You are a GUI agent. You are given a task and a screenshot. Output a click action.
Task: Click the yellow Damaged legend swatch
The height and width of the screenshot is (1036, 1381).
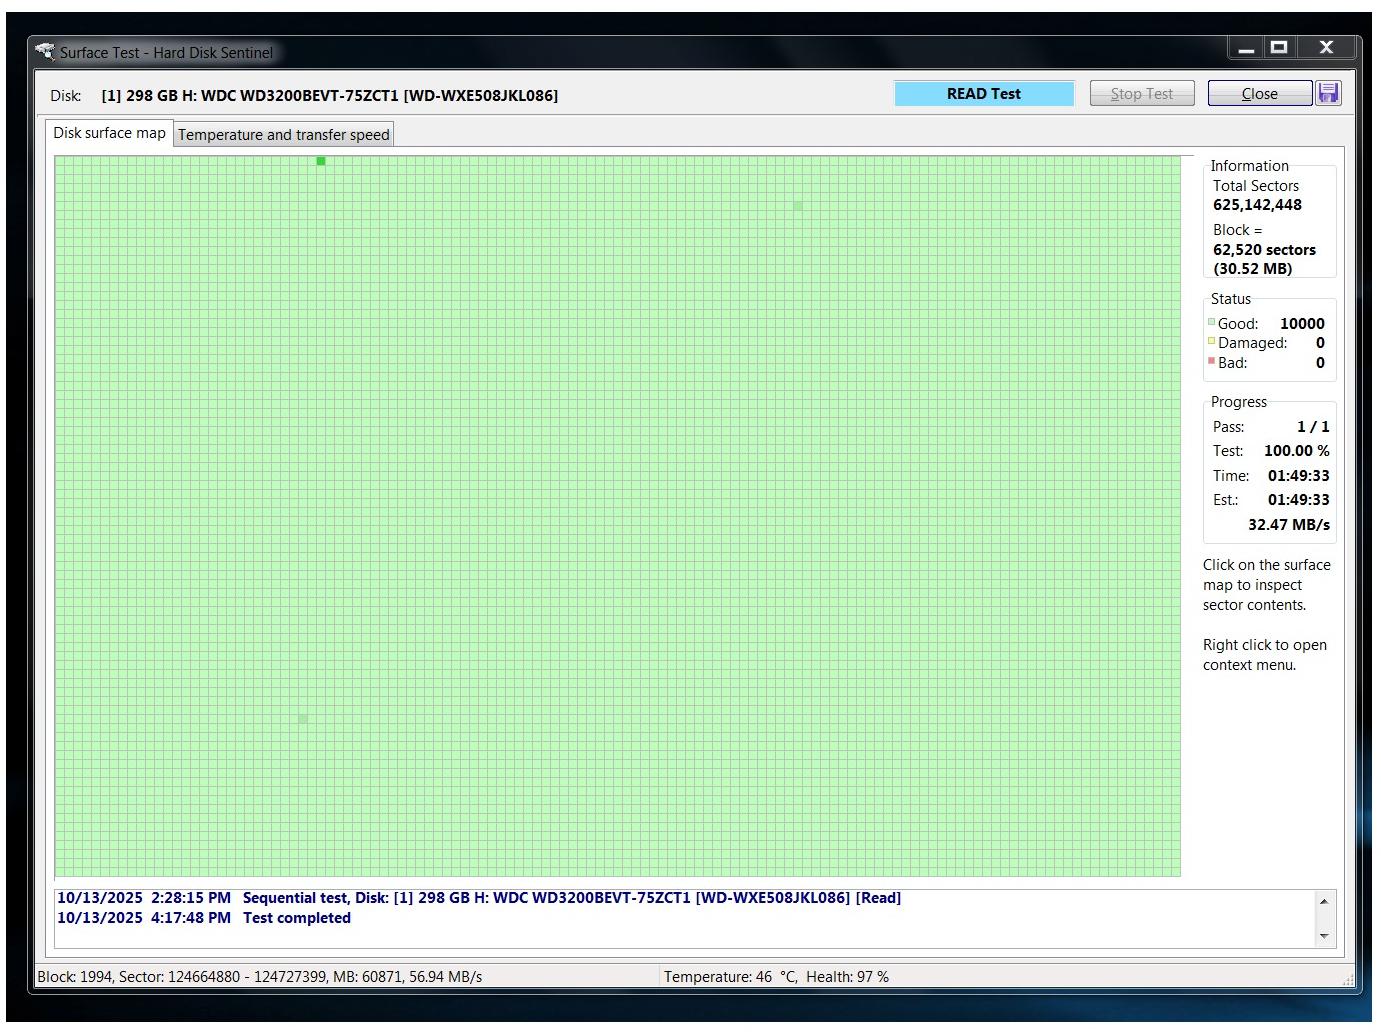coord(1212,341)
